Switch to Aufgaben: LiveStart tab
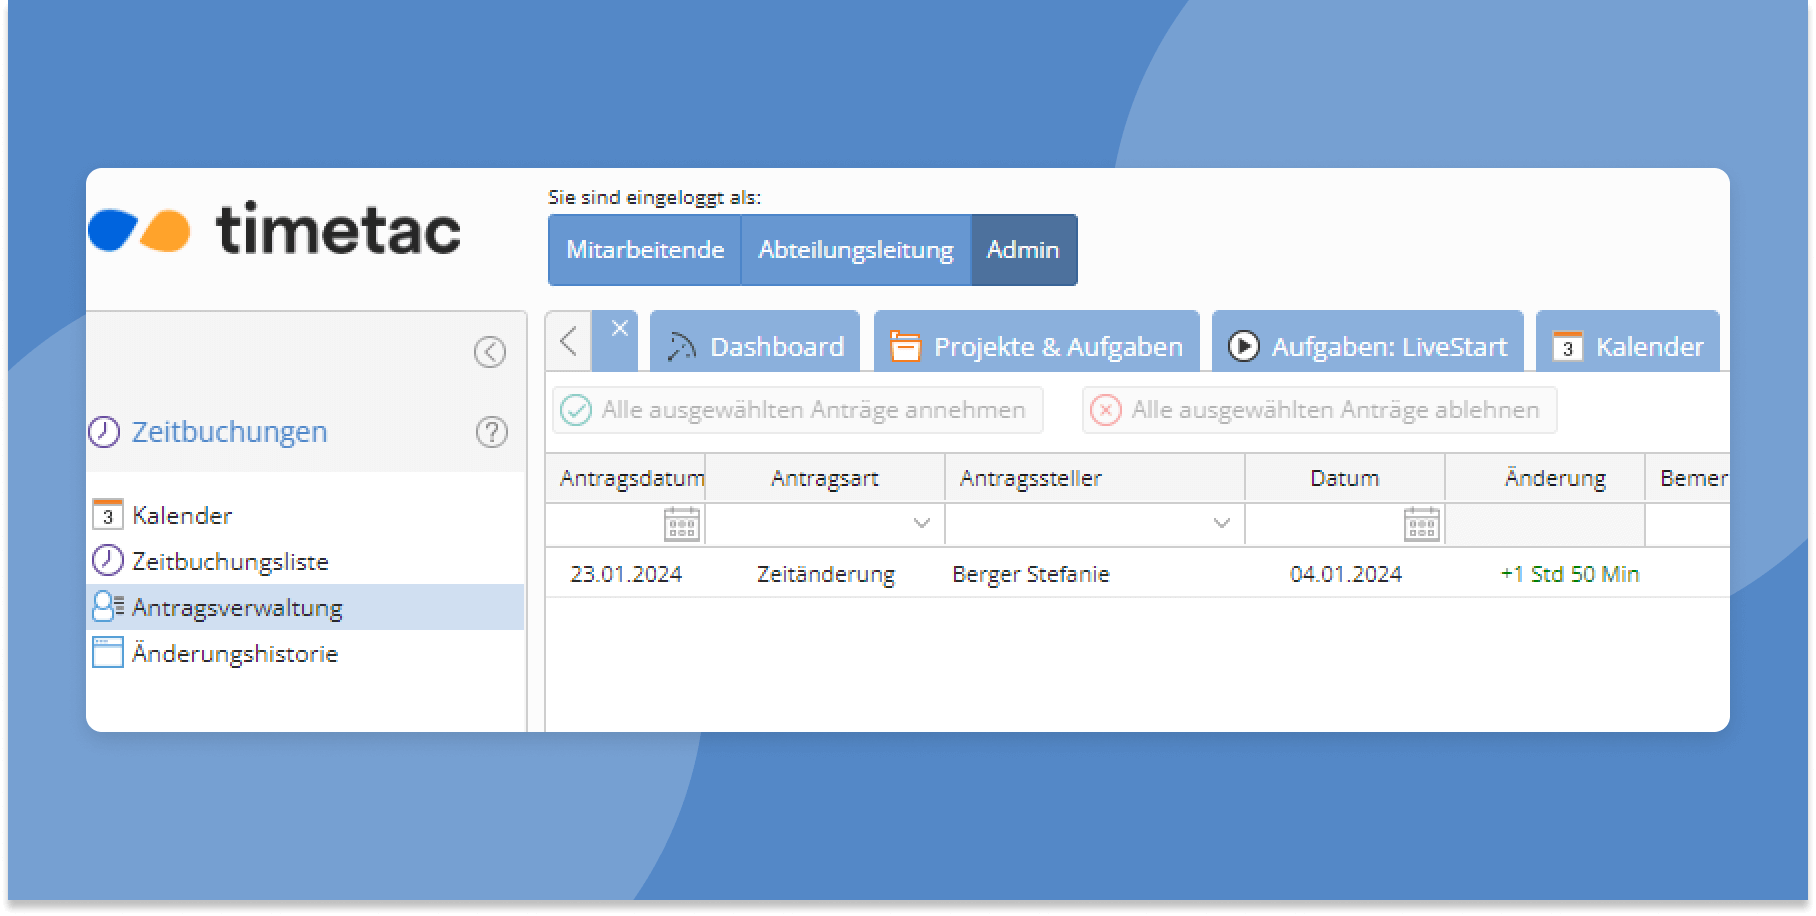Image resolution: width=1816 pixels, height=916 pixels. tap(1367, 346)
